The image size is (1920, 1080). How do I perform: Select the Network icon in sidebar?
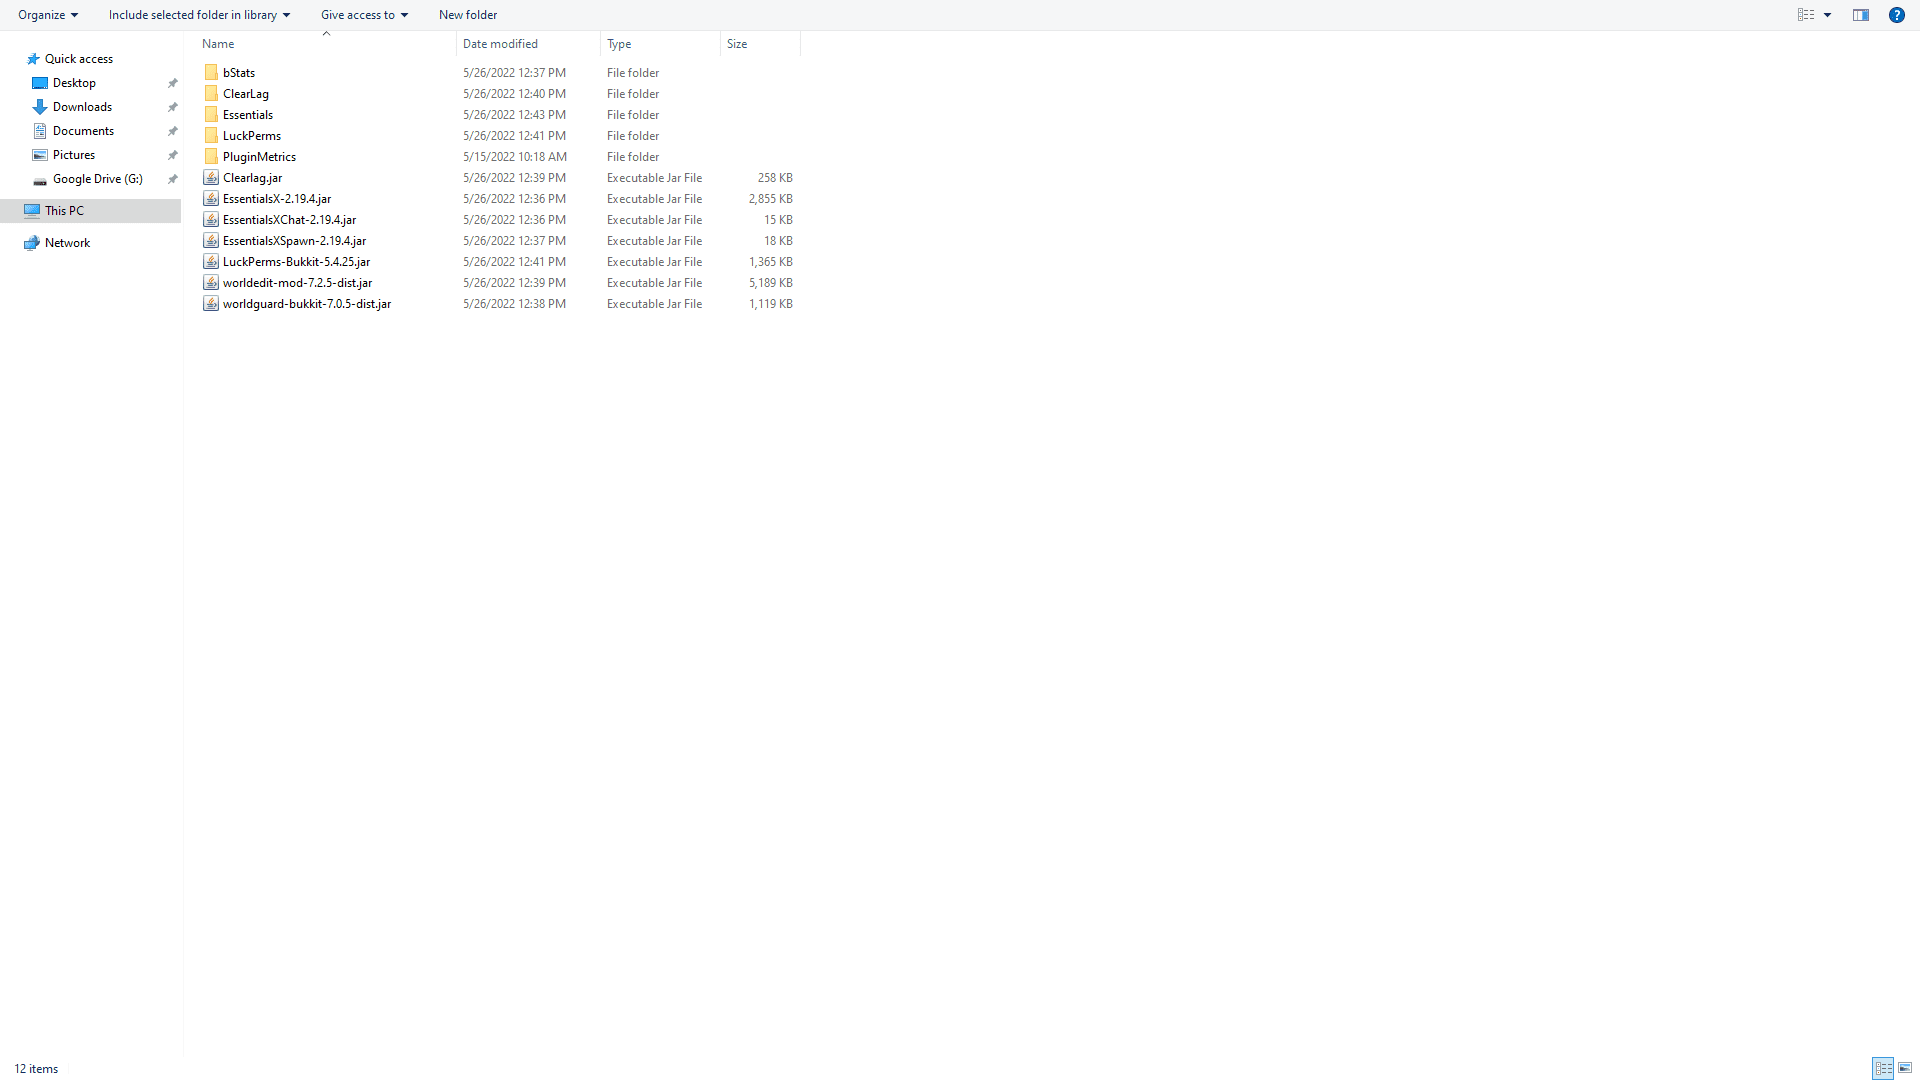point(32,243)
